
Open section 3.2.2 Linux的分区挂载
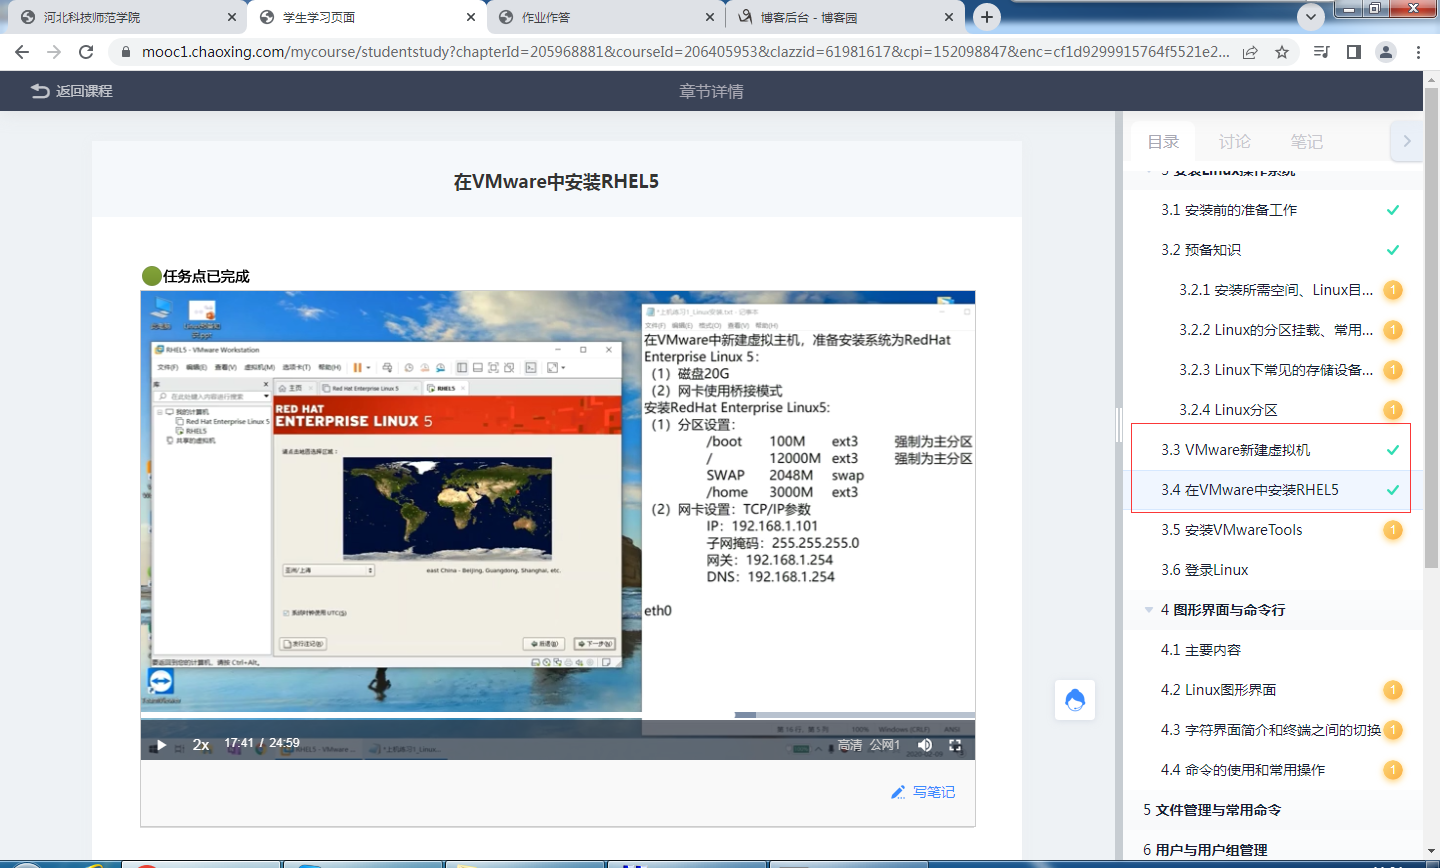tap(1276, 330)
